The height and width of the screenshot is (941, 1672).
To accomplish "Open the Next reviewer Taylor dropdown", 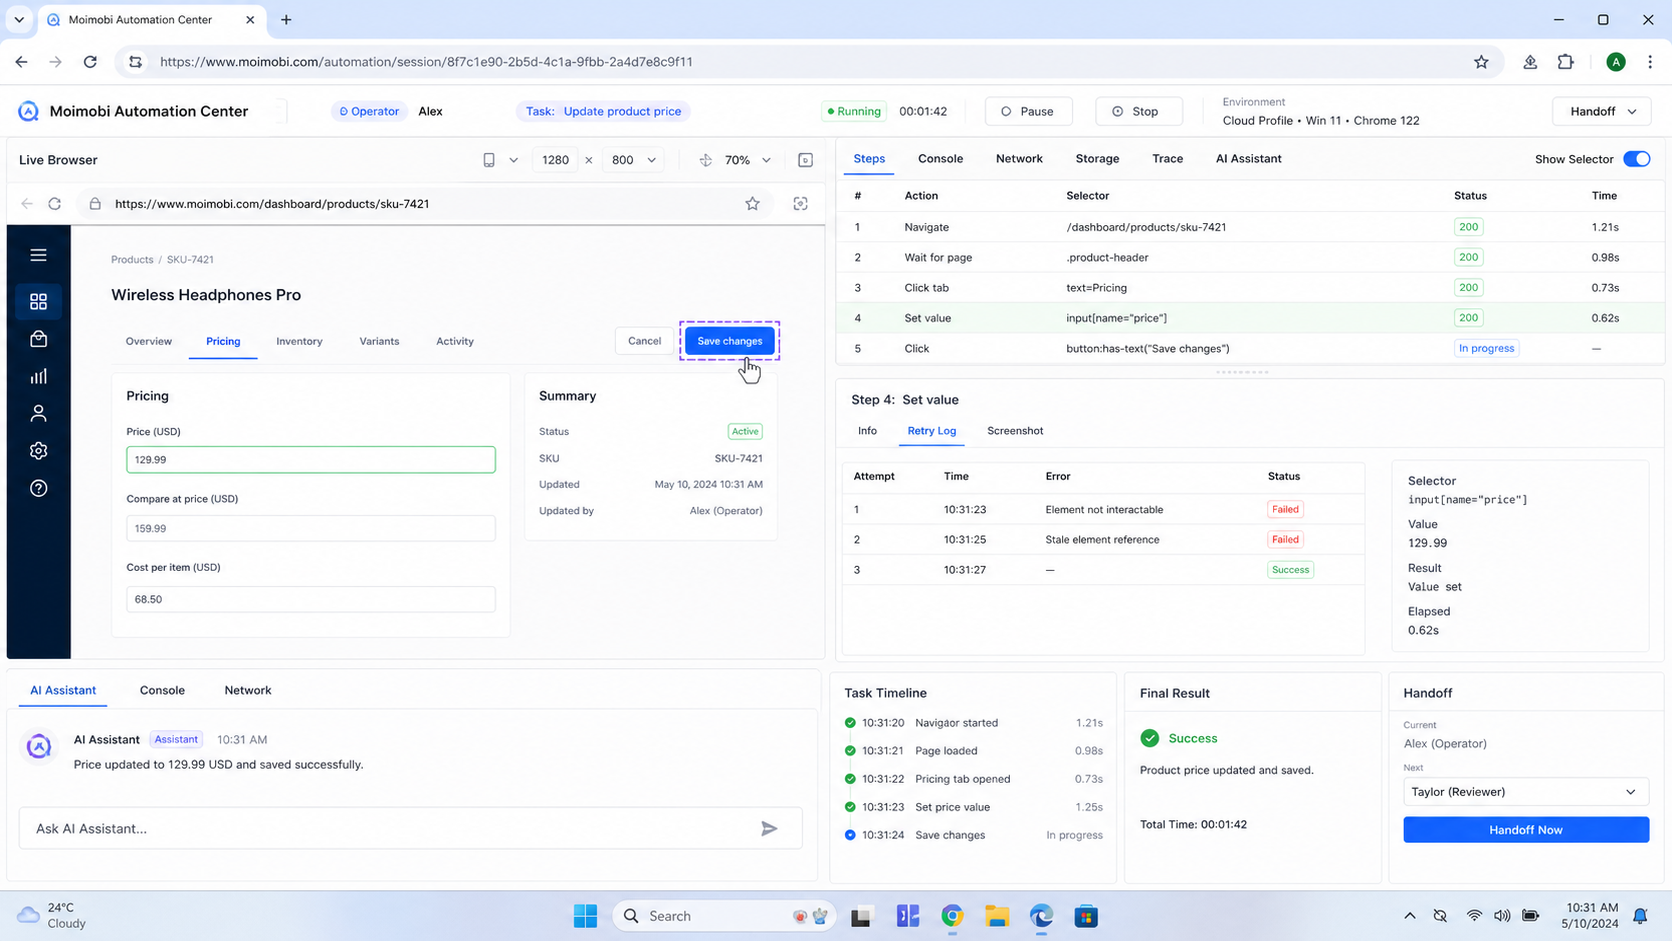I will [x=1525, y=792].
